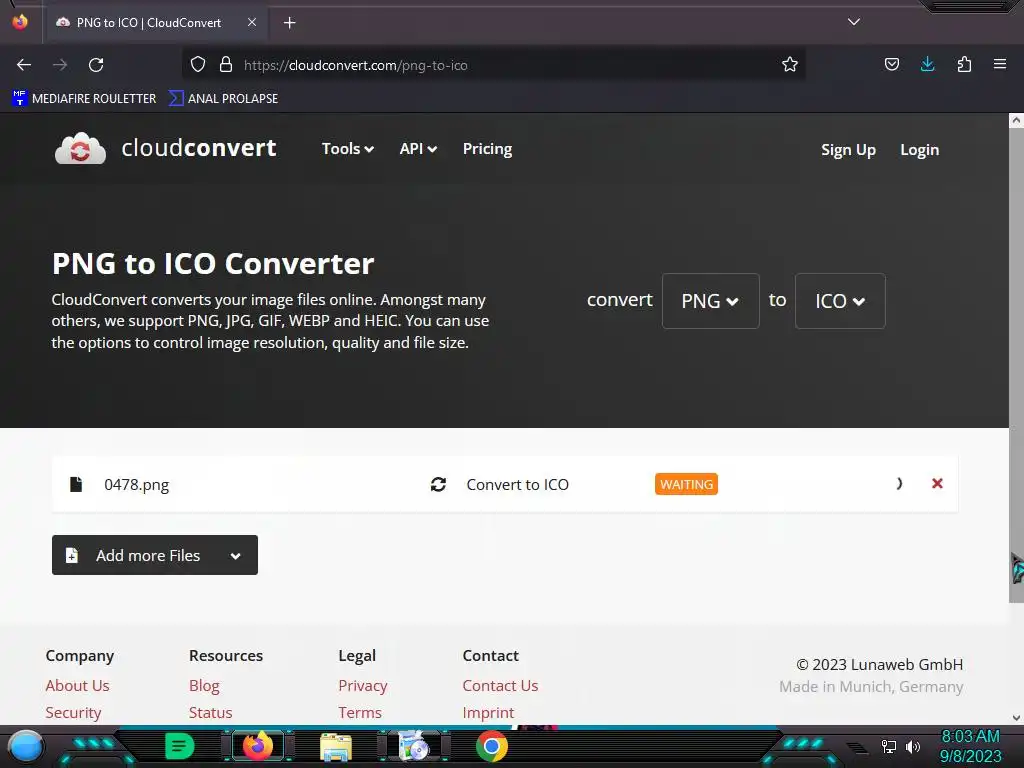Viewport: 1024px width, 768px height.
Task: Click the Add more Files button
Action: [x=155, y=555]
